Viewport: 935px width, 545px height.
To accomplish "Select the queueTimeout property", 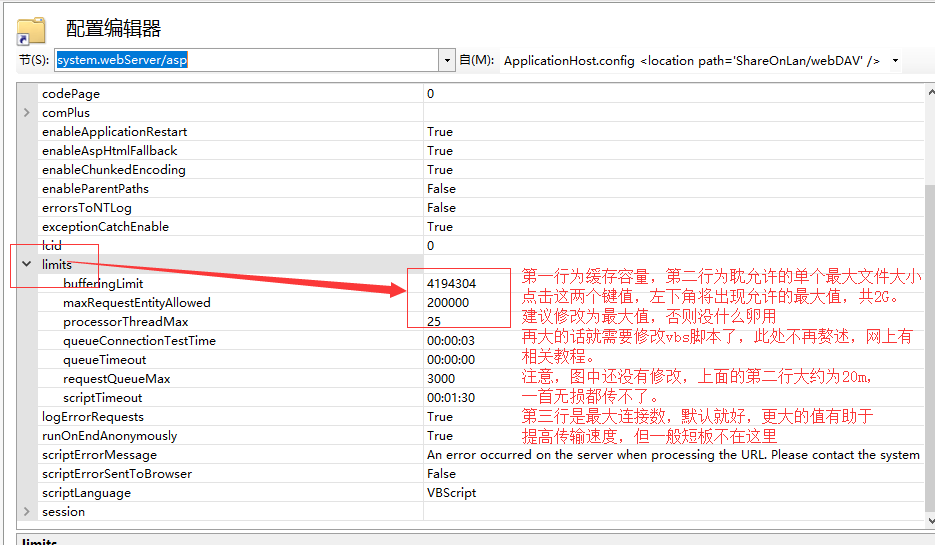I will (x=105, y=360).
